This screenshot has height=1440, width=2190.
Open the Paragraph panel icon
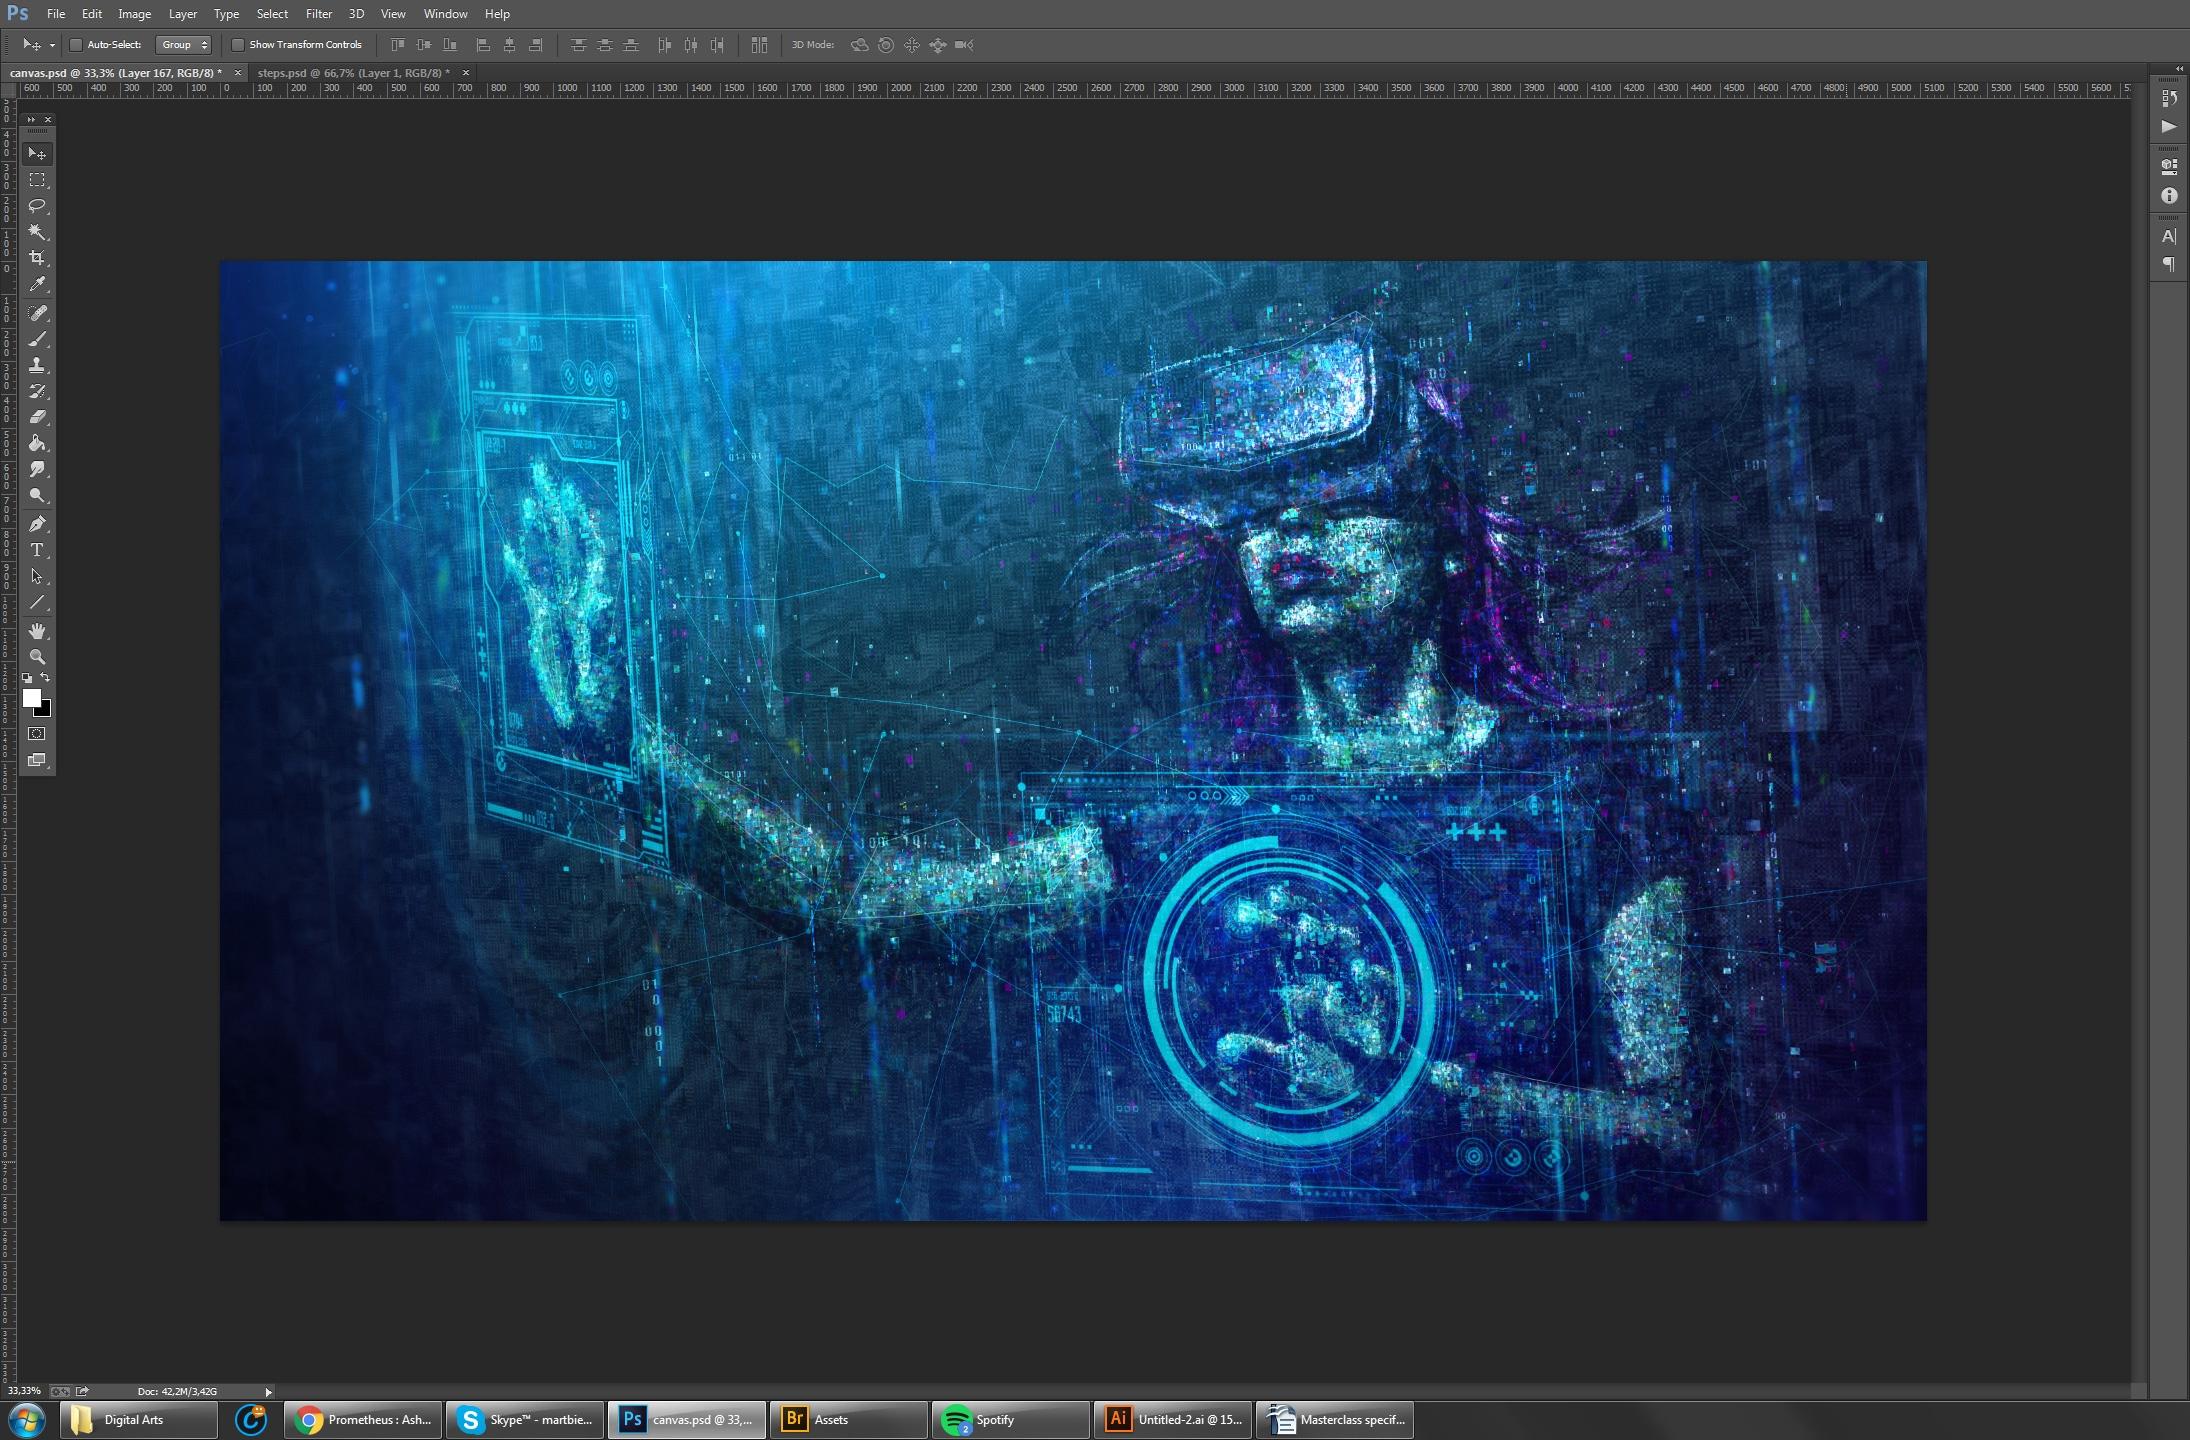pyautogui.click(x=2168, y=264)
